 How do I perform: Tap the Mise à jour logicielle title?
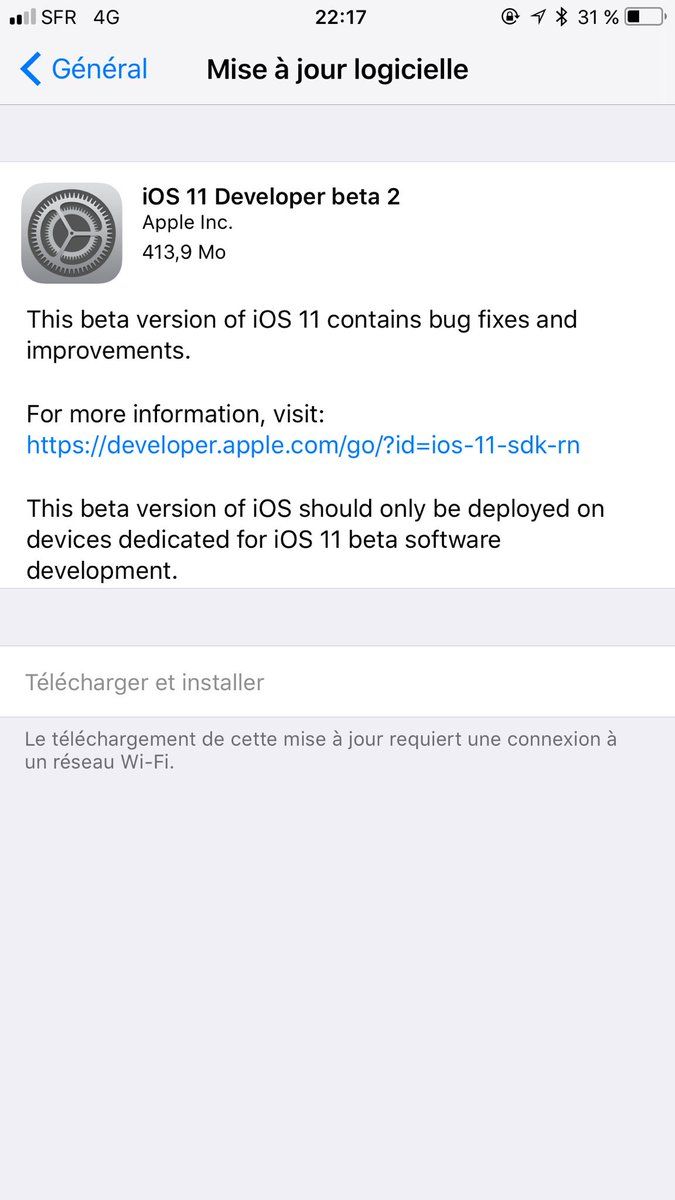click(x=337, y=69)
